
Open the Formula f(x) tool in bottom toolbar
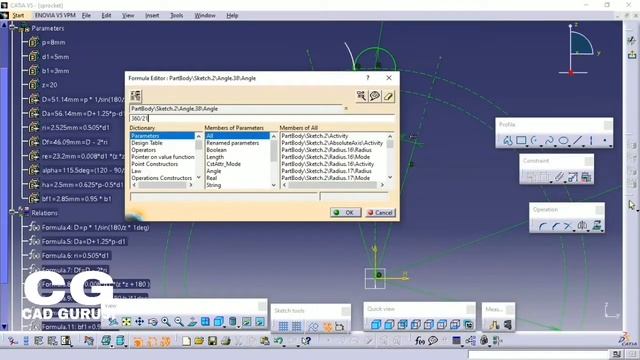coord(419,340)
